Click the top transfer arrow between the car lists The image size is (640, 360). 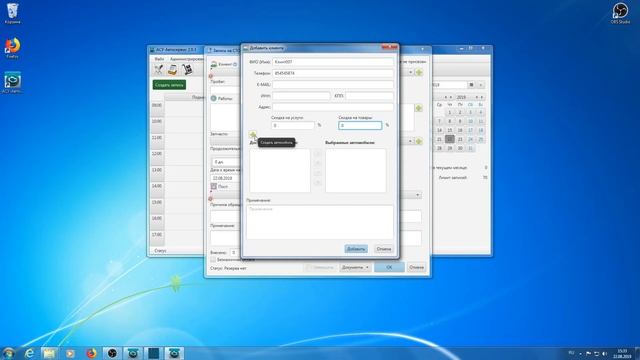point(318,154)
